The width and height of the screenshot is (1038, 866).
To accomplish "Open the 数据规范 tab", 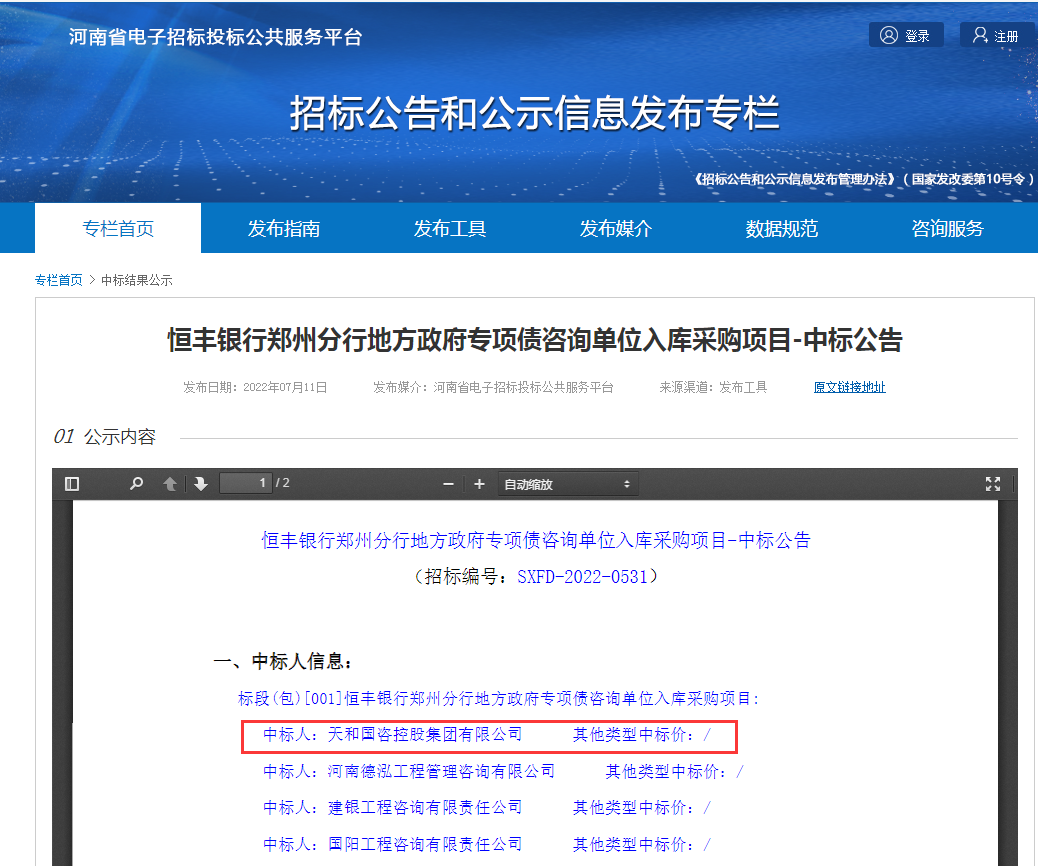I will [782, 228].
